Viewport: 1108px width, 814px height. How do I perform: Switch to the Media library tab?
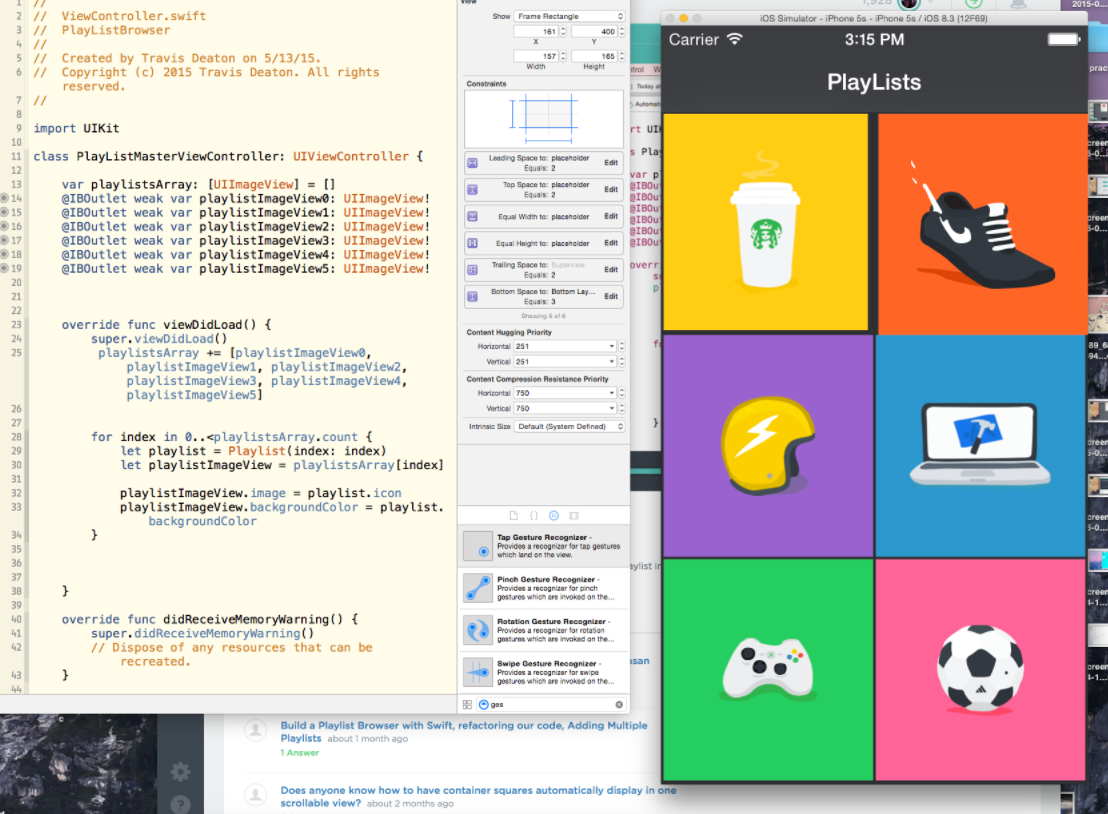[573, 516]
